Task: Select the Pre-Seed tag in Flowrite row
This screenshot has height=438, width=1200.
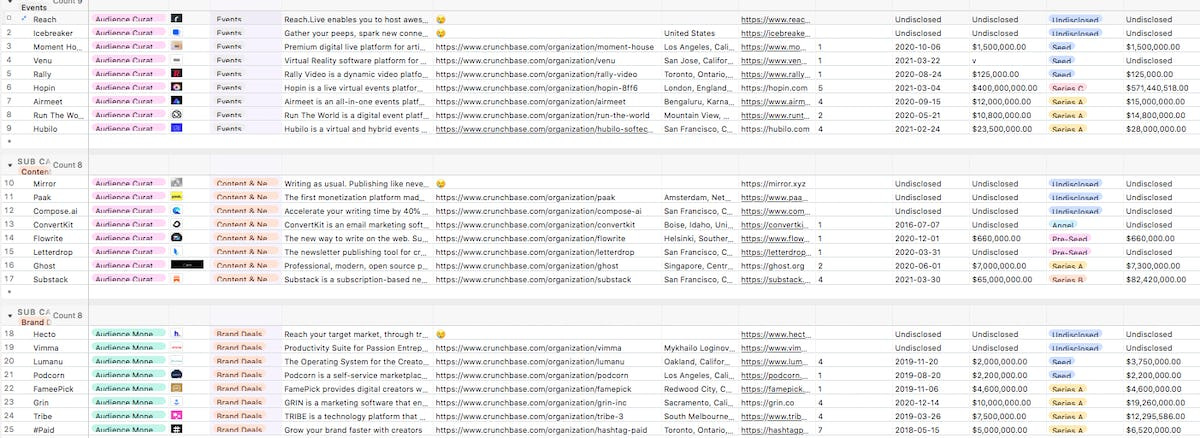Action: 1070,238
